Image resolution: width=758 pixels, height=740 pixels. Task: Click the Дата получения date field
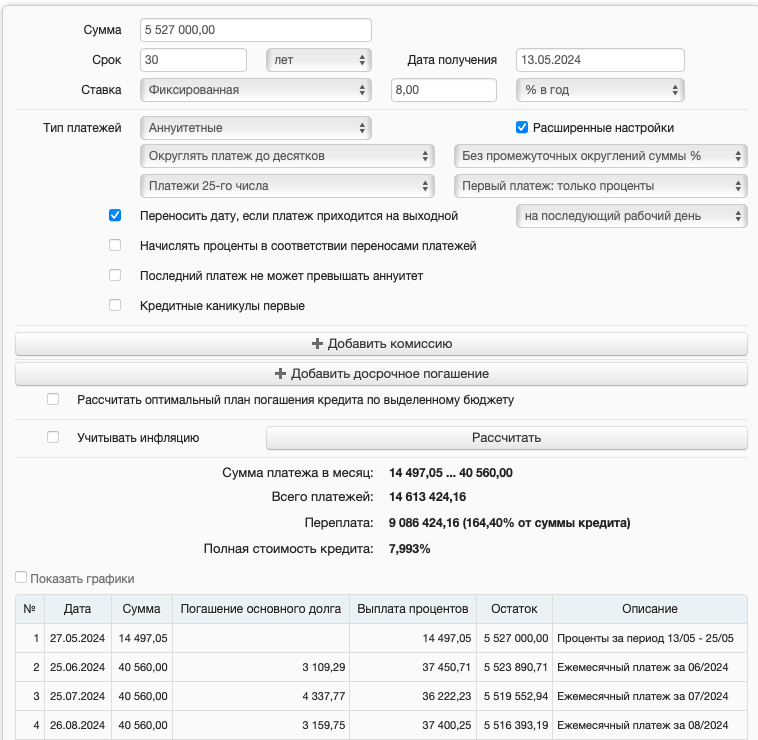click(x=600, y=60)
